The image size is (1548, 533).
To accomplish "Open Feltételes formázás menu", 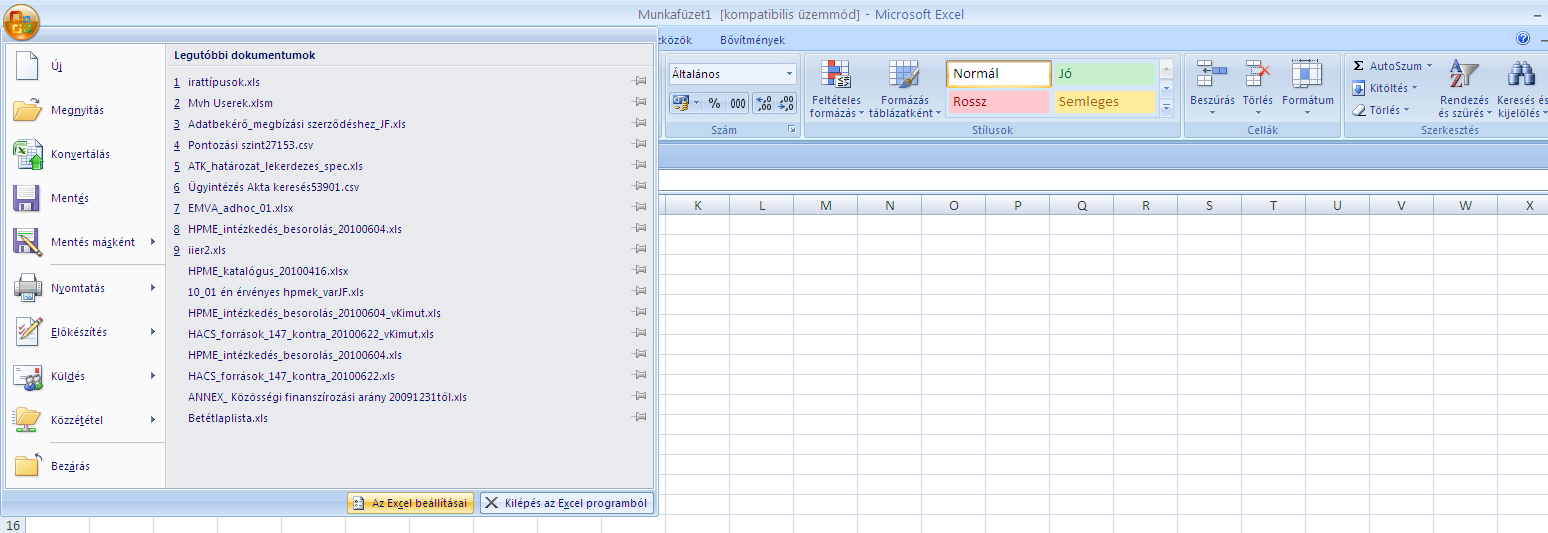I will 836,90.
